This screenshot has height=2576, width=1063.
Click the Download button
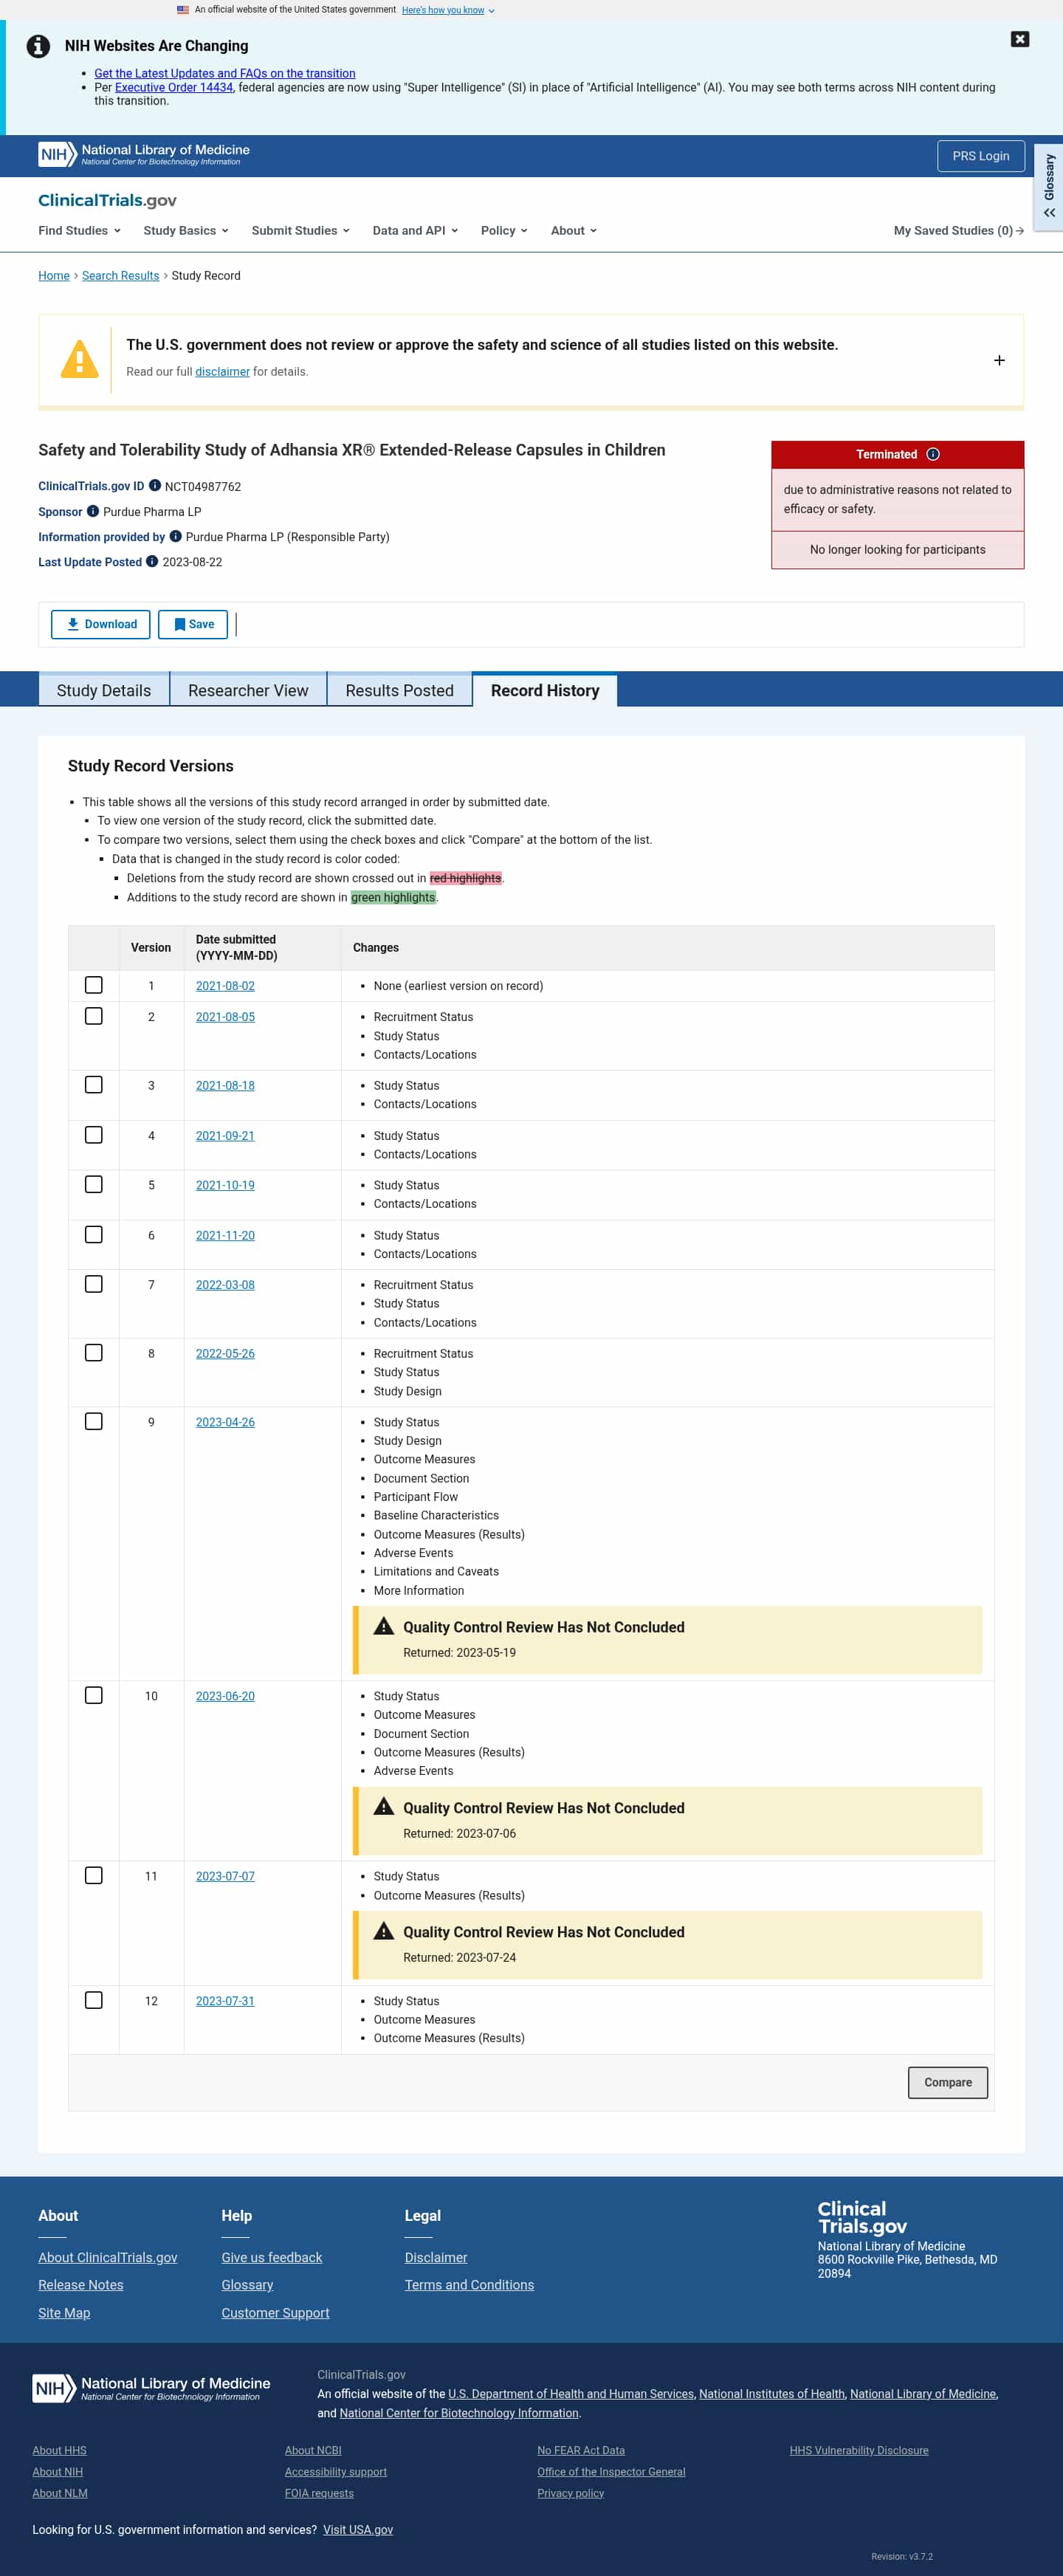point(101,624)
